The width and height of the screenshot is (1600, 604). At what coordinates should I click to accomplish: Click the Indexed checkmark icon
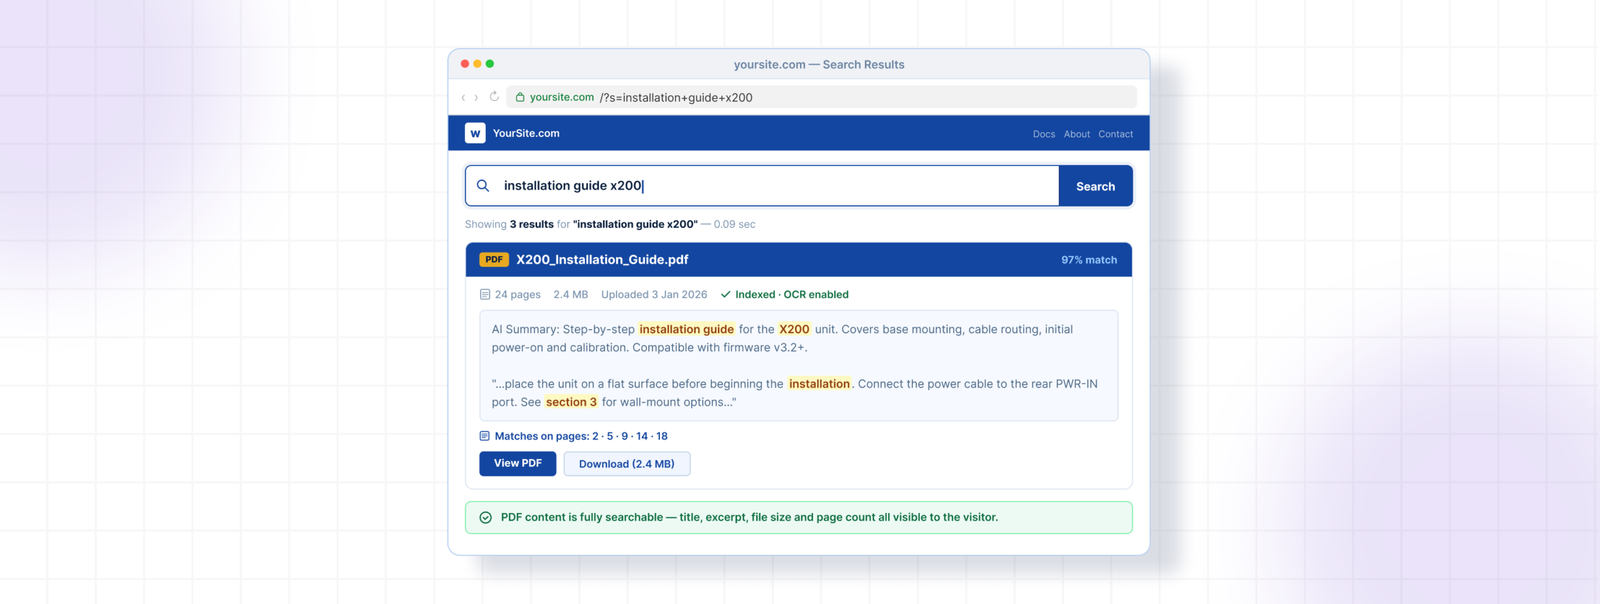[726, 295]
